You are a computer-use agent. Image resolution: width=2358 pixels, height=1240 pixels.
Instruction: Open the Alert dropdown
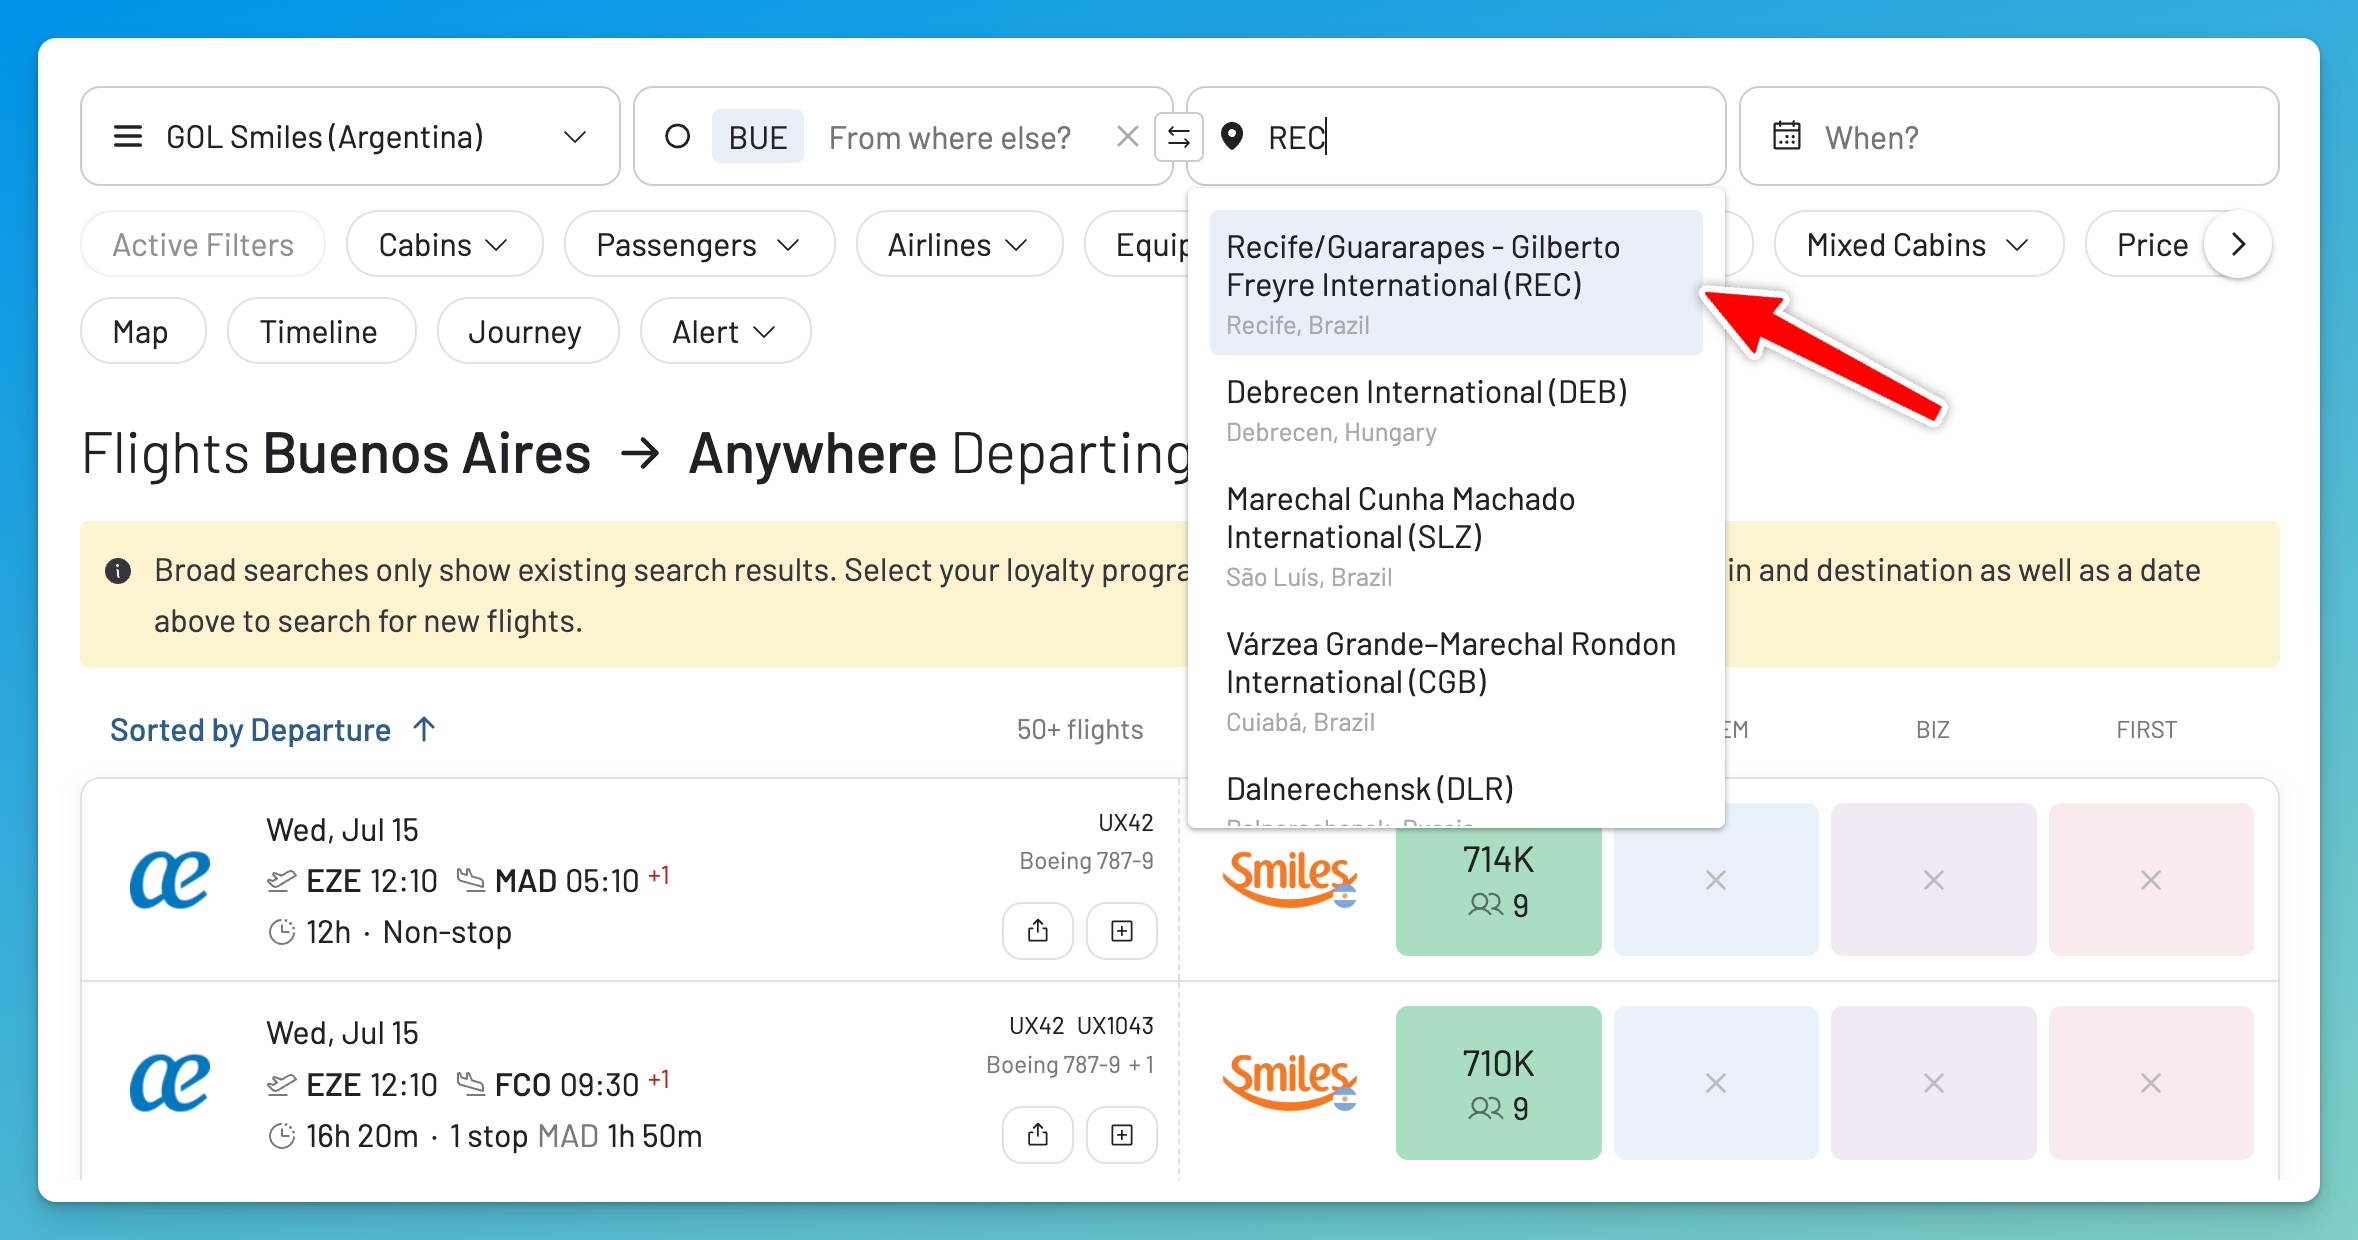pyautogui.click(x=725, y=331)
